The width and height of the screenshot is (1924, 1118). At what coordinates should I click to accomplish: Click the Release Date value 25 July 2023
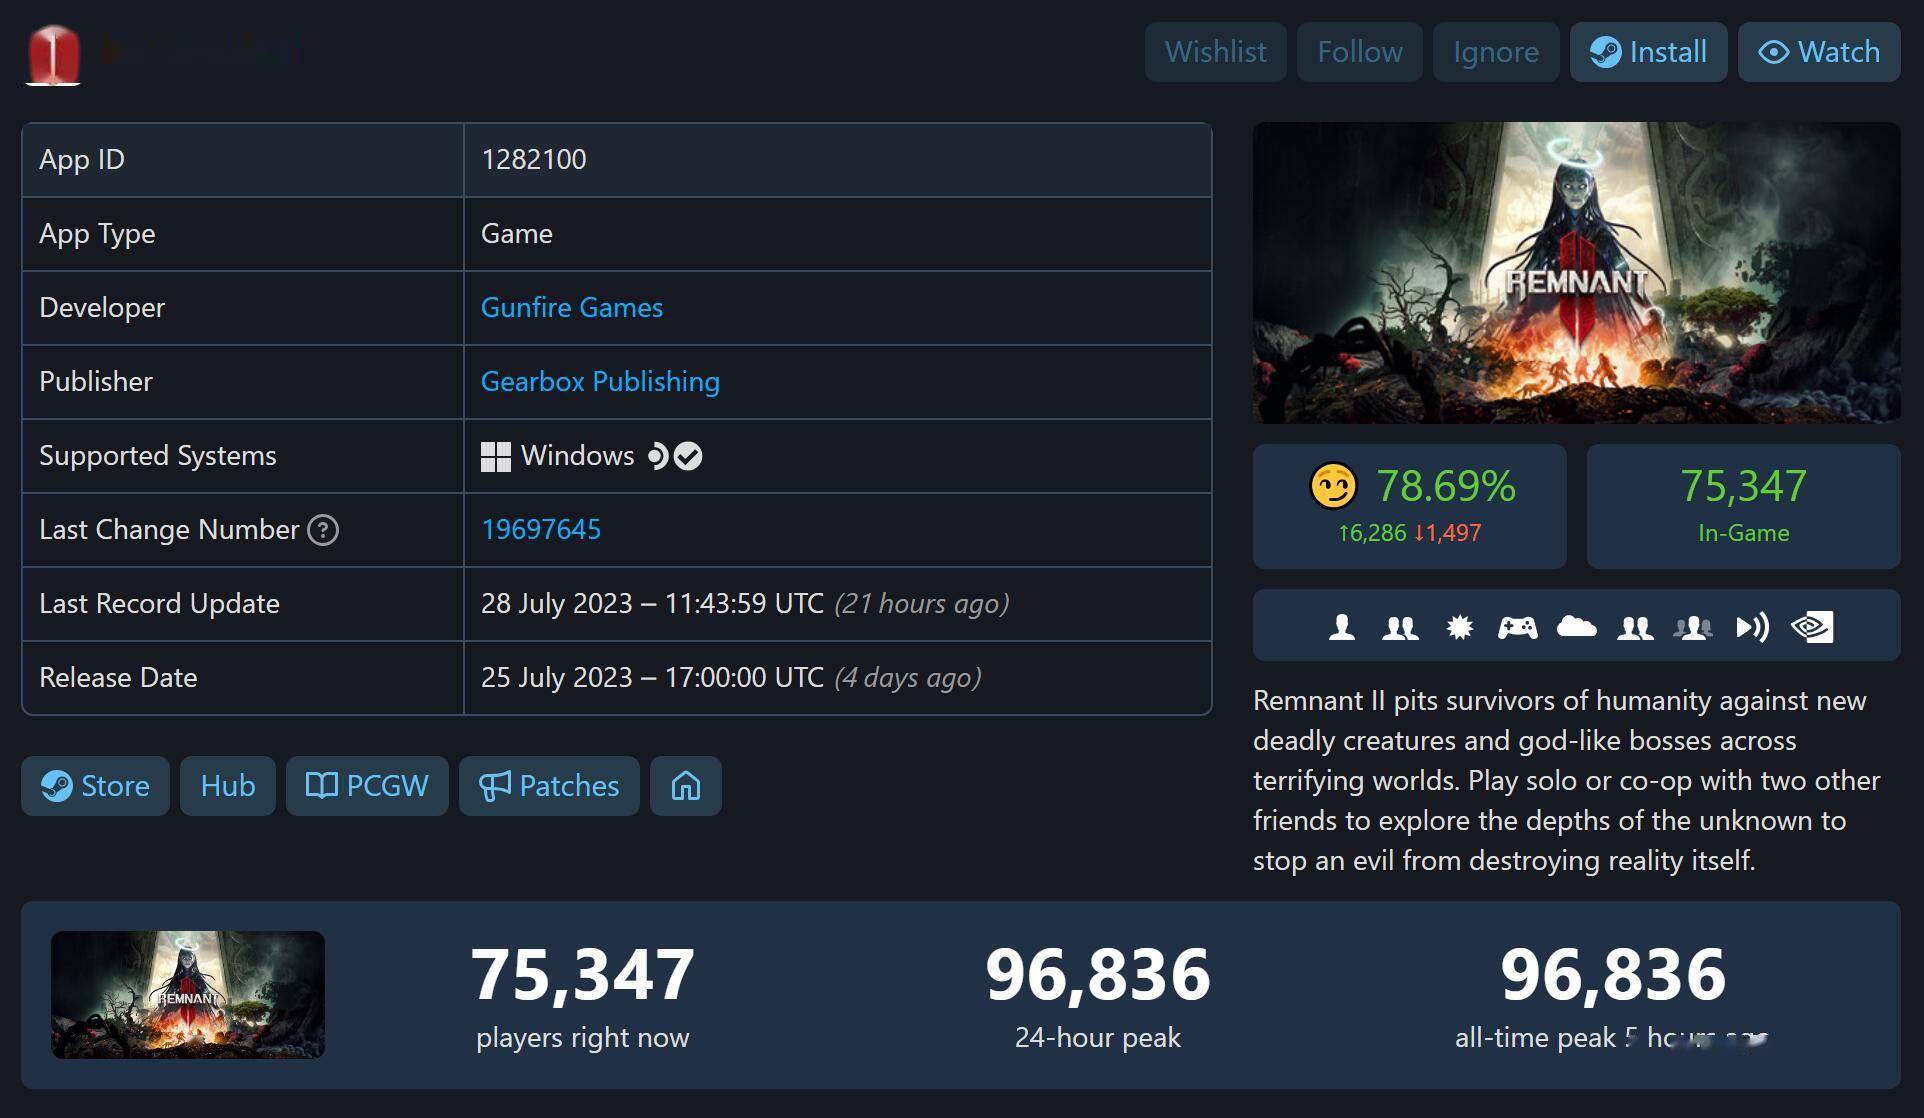pos(652,678)
